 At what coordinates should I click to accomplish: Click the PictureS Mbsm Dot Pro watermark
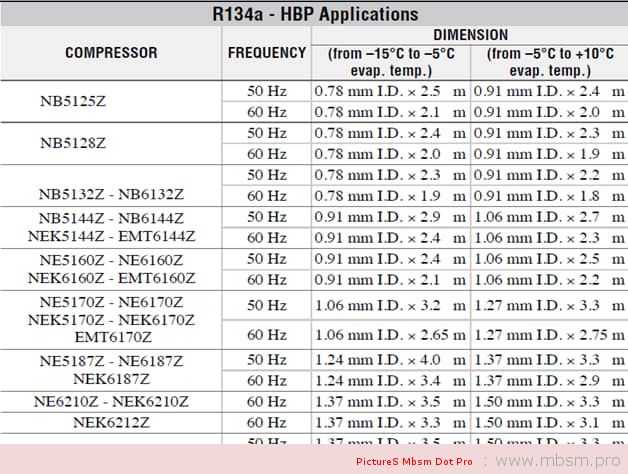(x=414, y=462)
